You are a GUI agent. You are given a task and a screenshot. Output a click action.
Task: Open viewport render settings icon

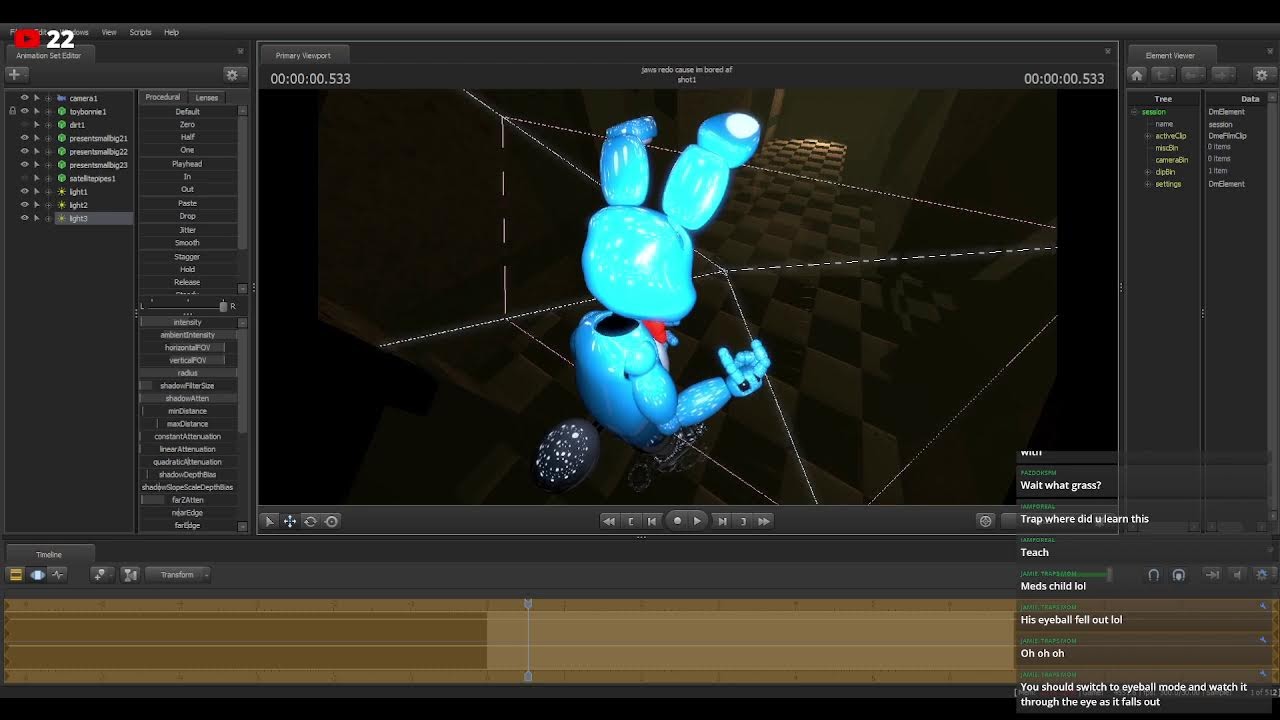986,521
